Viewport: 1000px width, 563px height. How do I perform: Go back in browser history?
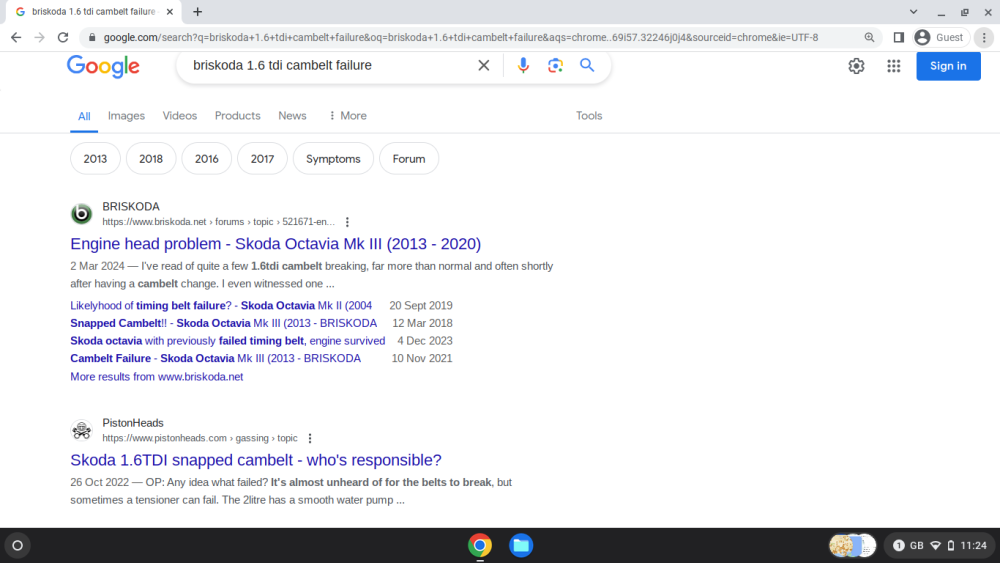(x=16, y=38)
